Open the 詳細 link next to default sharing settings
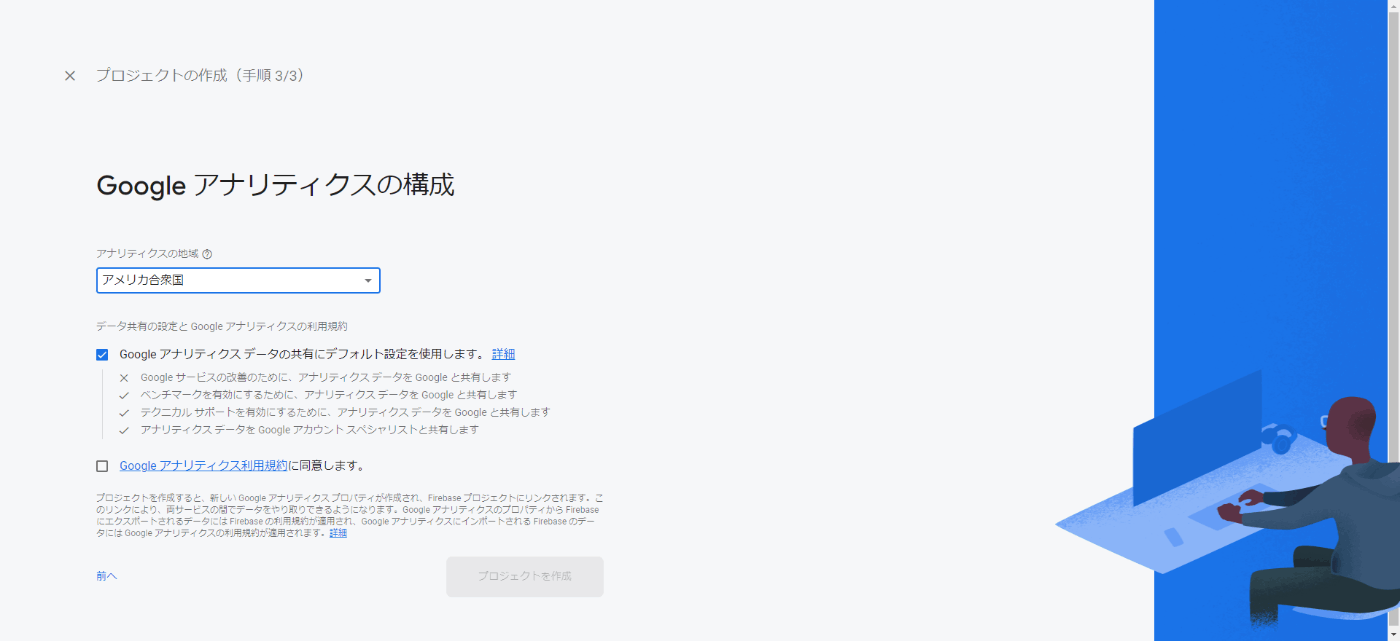 503,354
